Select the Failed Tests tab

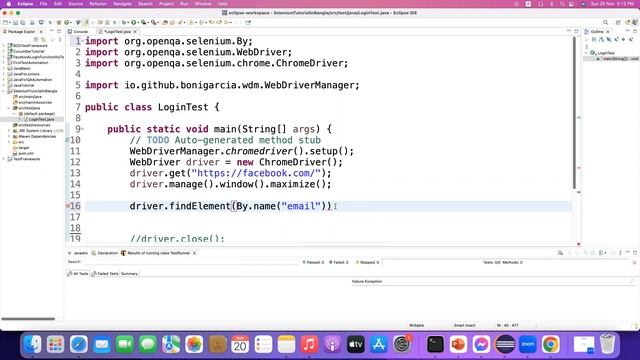(105, 274)
